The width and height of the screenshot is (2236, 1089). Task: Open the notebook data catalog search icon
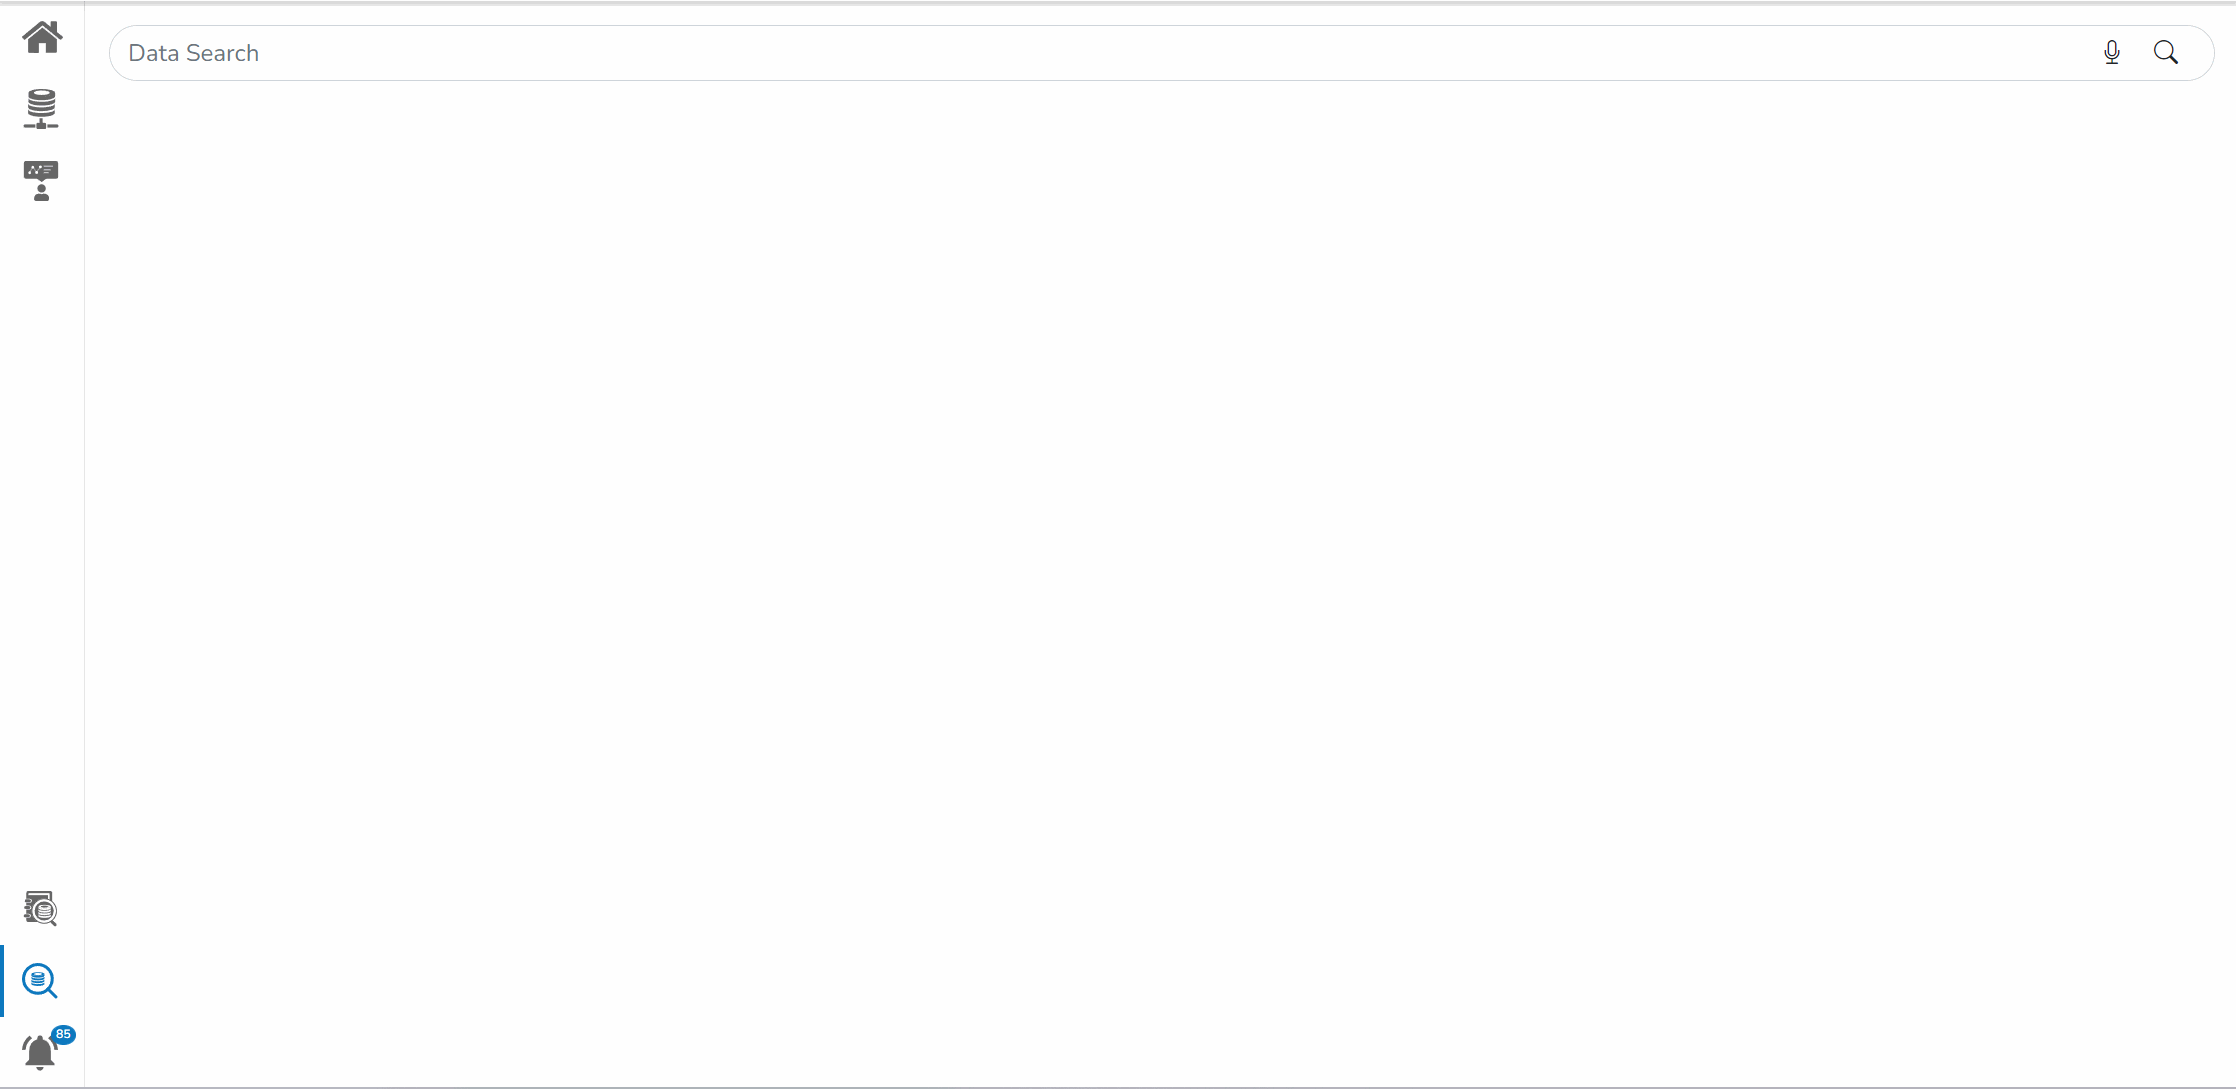tap(41, 909)
